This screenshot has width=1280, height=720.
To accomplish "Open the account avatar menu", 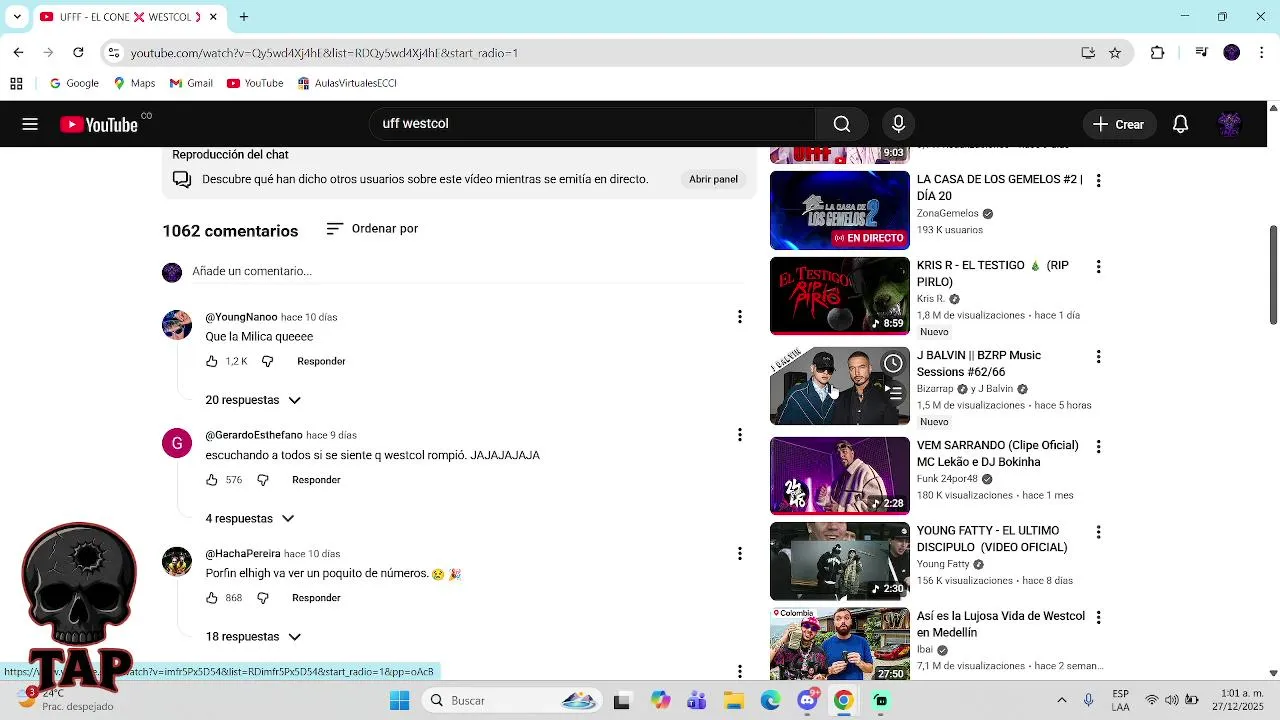I will [x=1229, y=124].
